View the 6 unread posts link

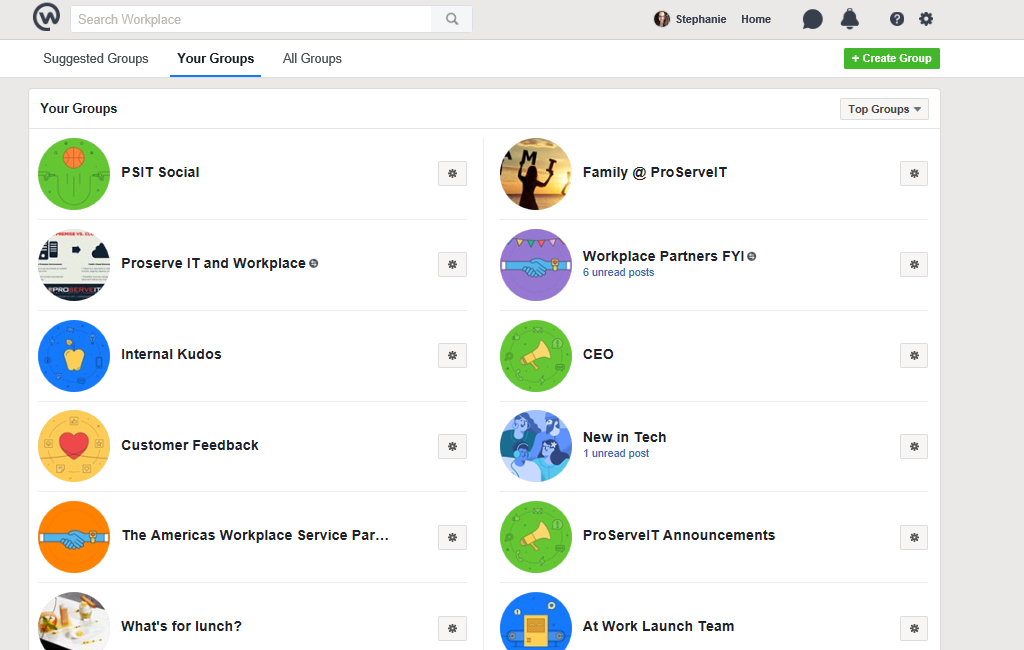618,272
